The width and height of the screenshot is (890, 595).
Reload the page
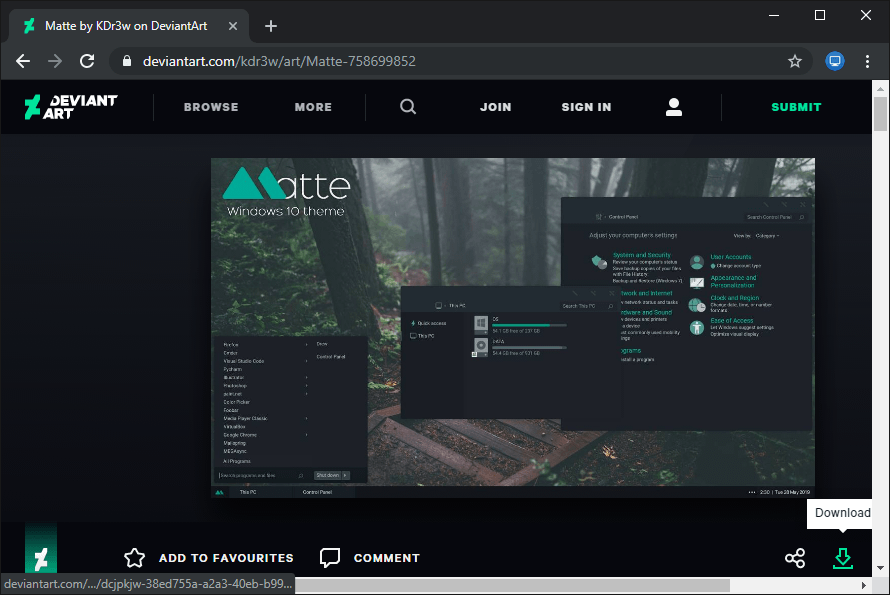point(87,61)
